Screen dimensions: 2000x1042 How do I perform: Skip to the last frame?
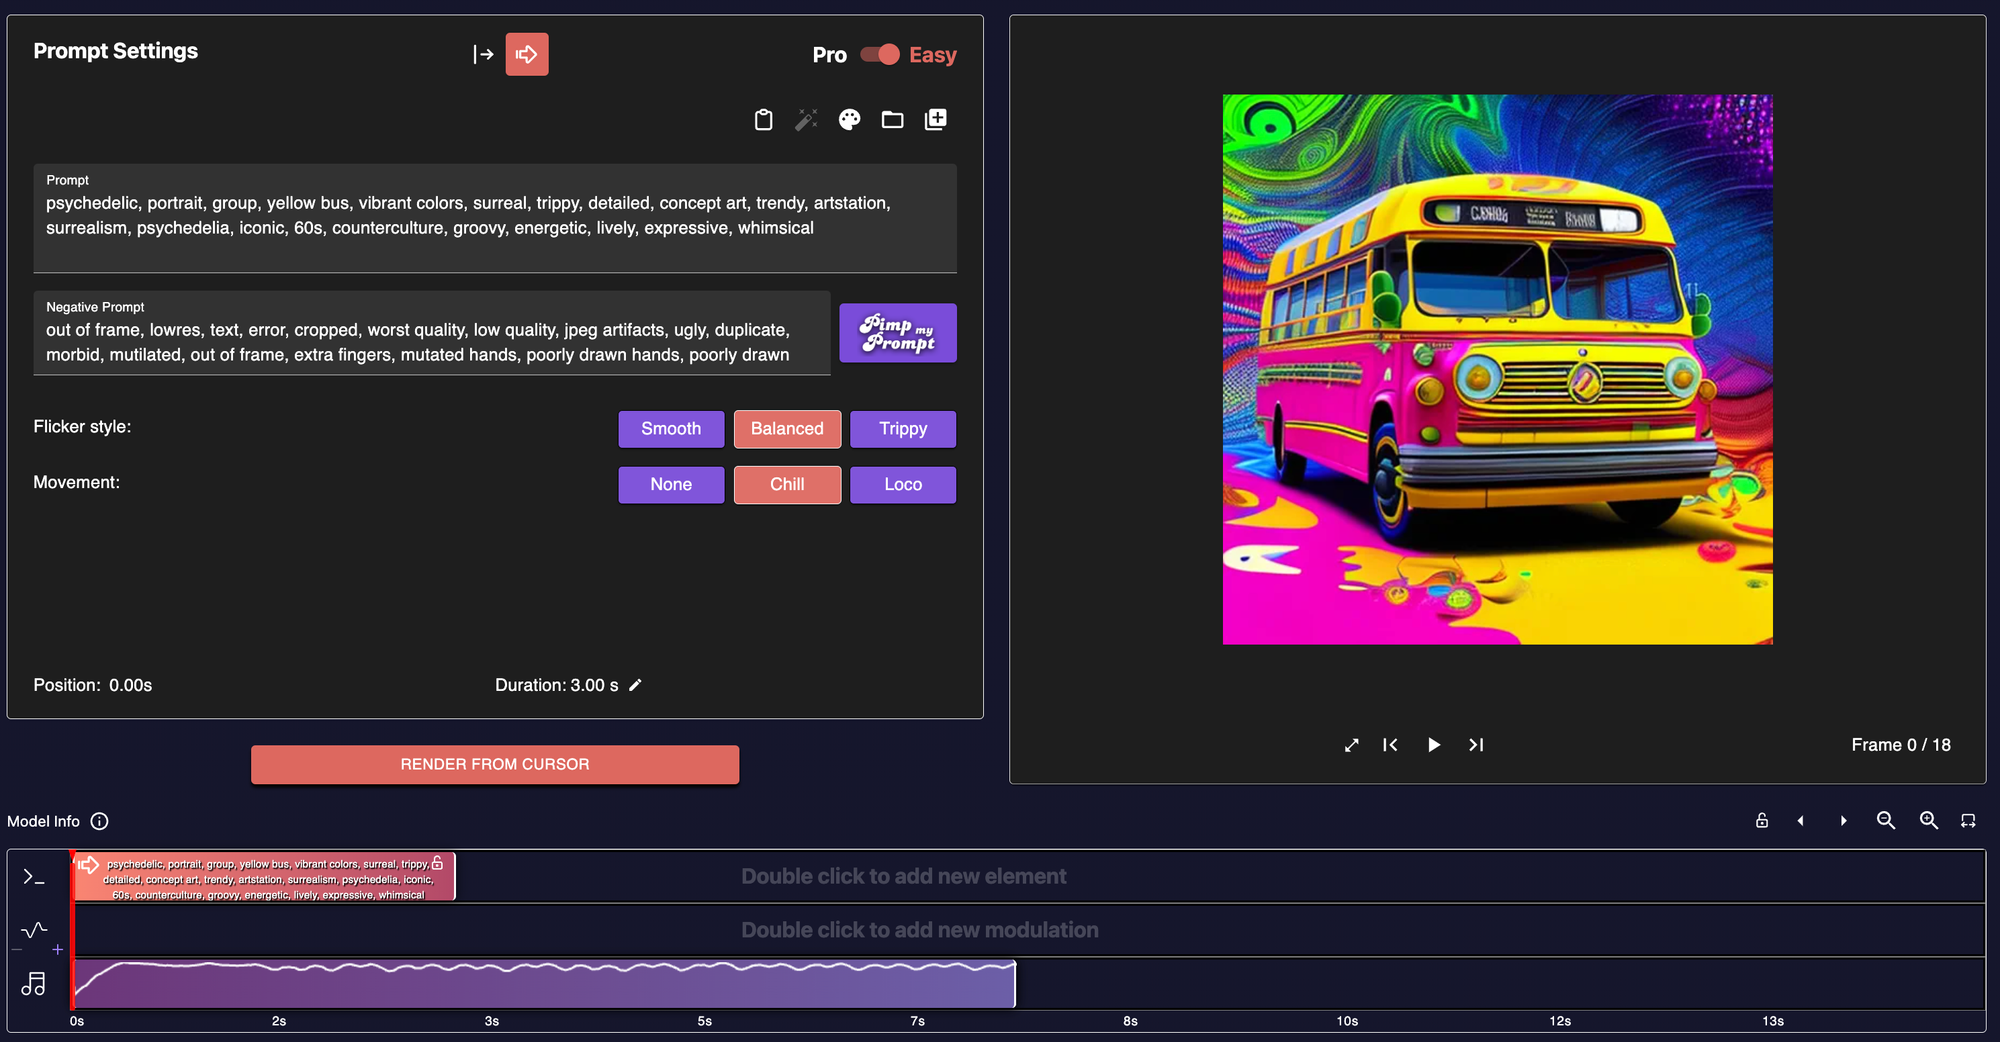(1476, 745)
